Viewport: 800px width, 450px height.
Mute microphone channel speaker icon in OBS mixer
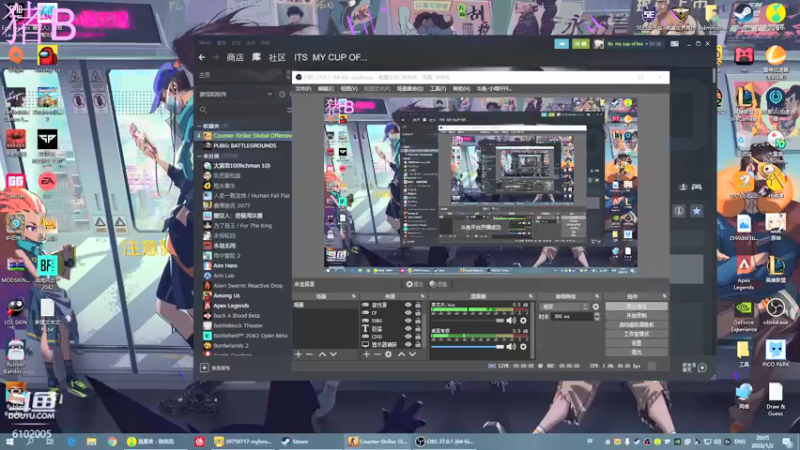[x=511, y=320]
